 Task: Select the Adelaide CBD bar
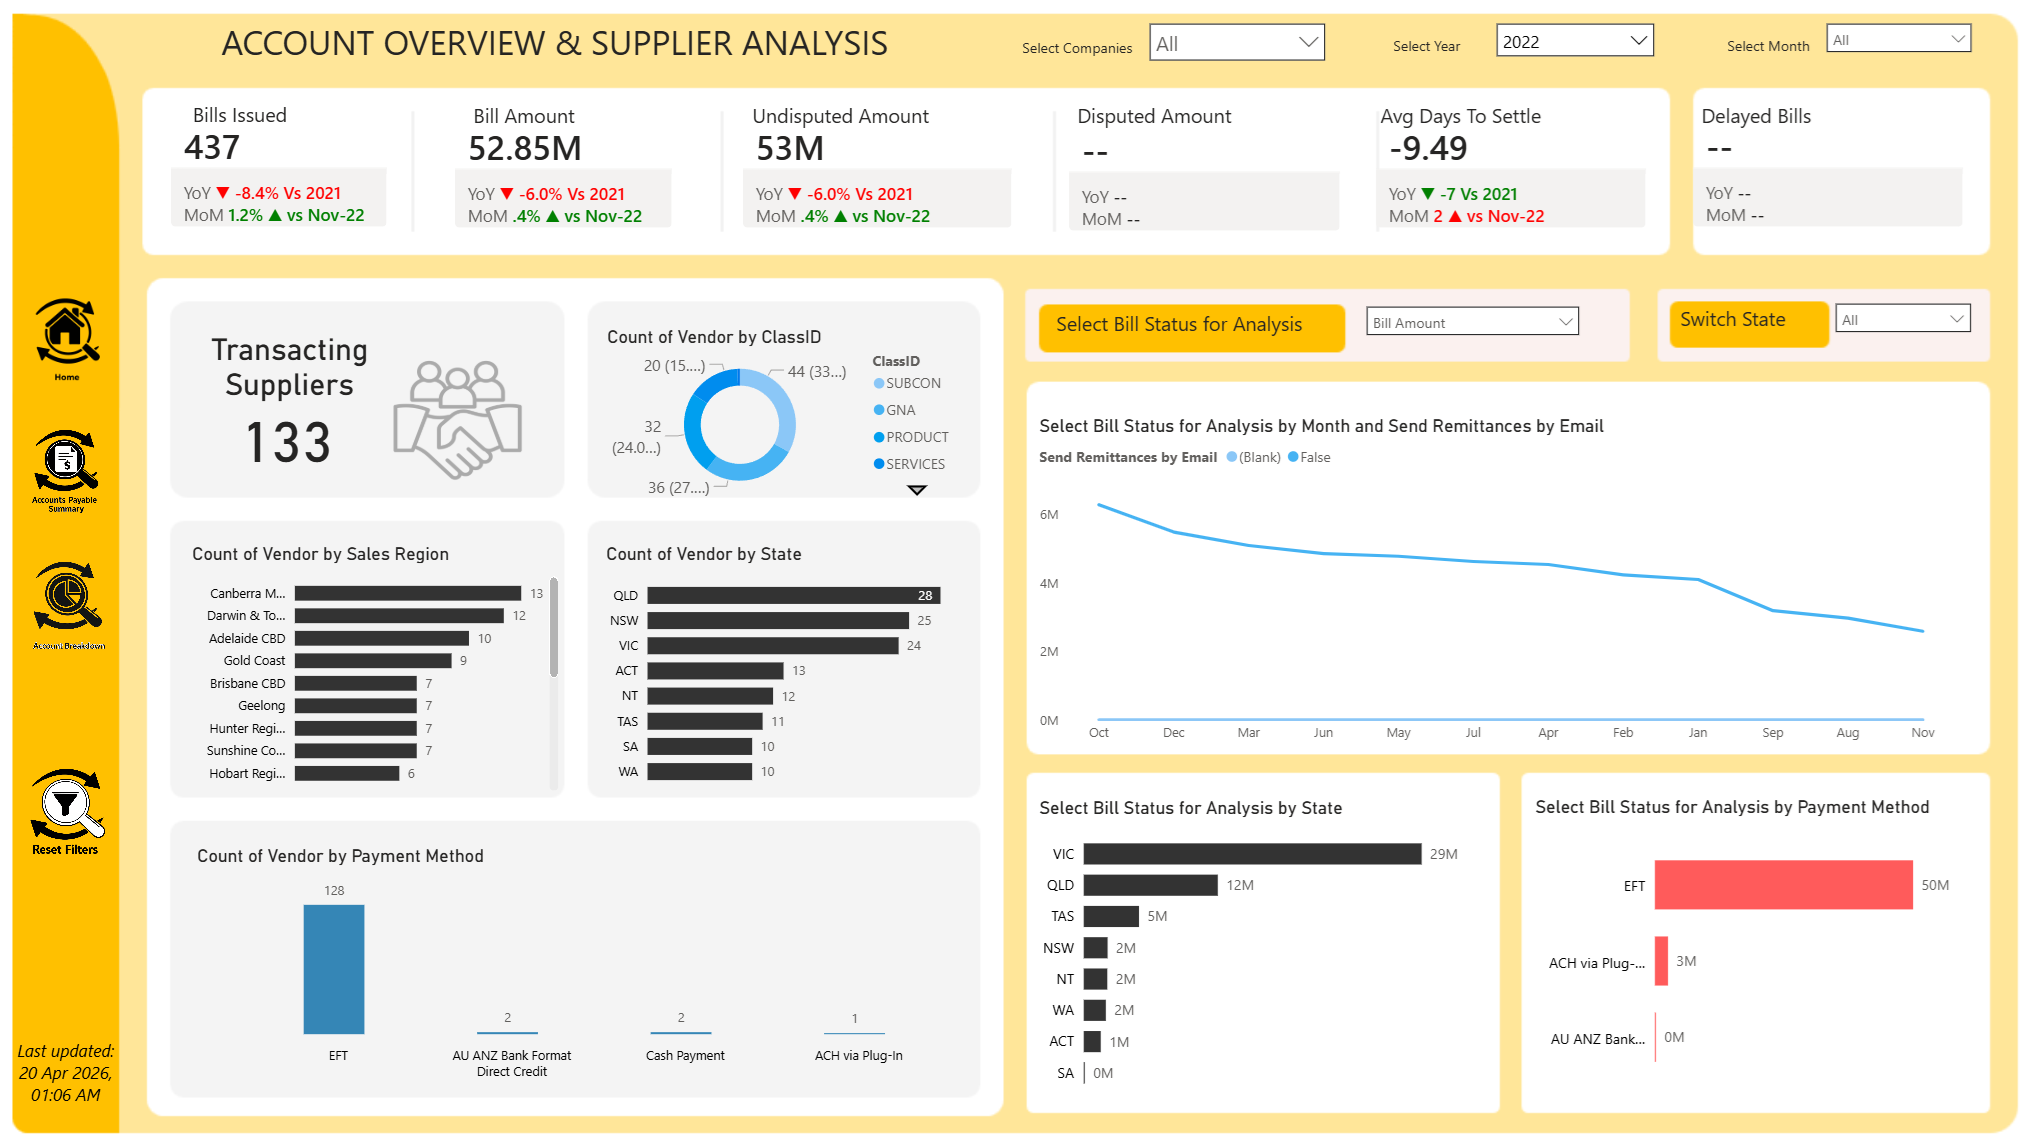(x=382, y=638)
